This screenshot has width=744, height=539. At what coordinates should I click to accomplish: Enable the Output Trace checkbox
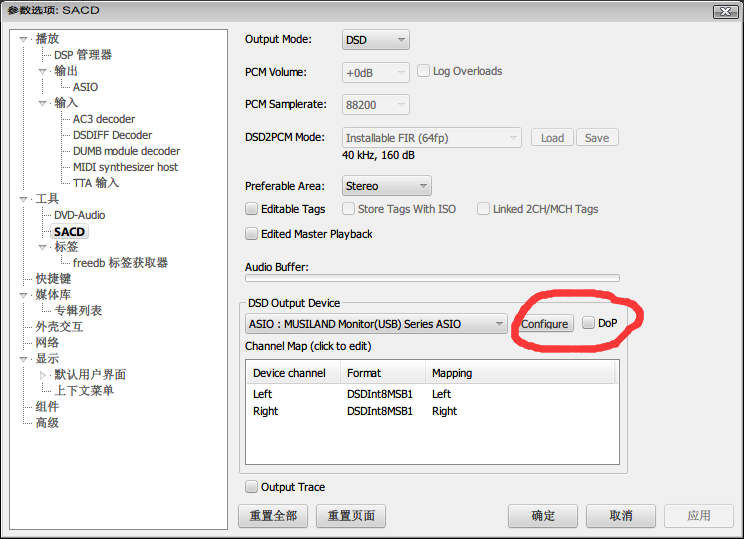tap(252, 487)
